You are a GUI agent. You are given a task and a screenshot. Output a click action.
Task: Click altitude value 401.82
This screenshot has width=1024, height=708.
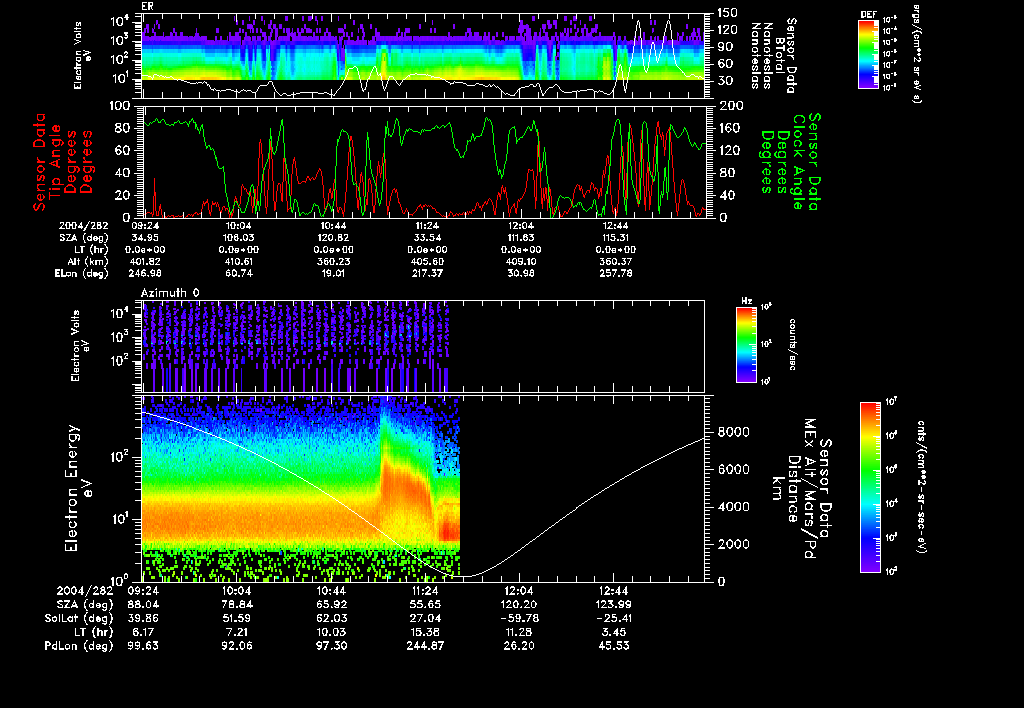click(x=145, y=261)
